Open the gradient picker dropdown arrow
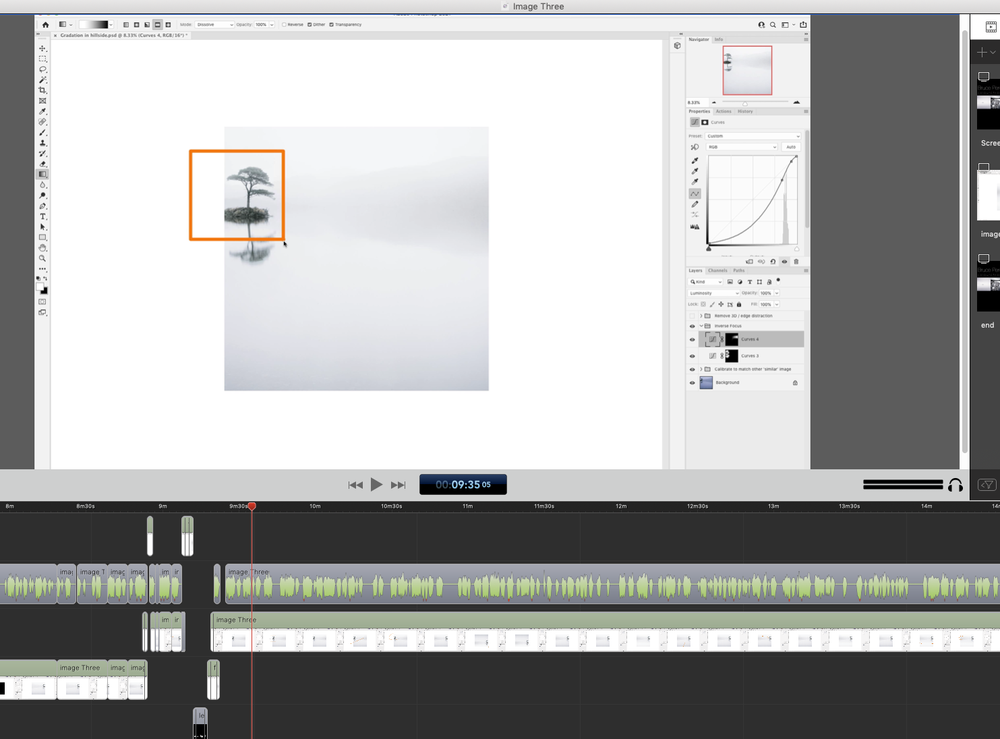The height and width of the screenshot is (739, 1000). [111, 25]
